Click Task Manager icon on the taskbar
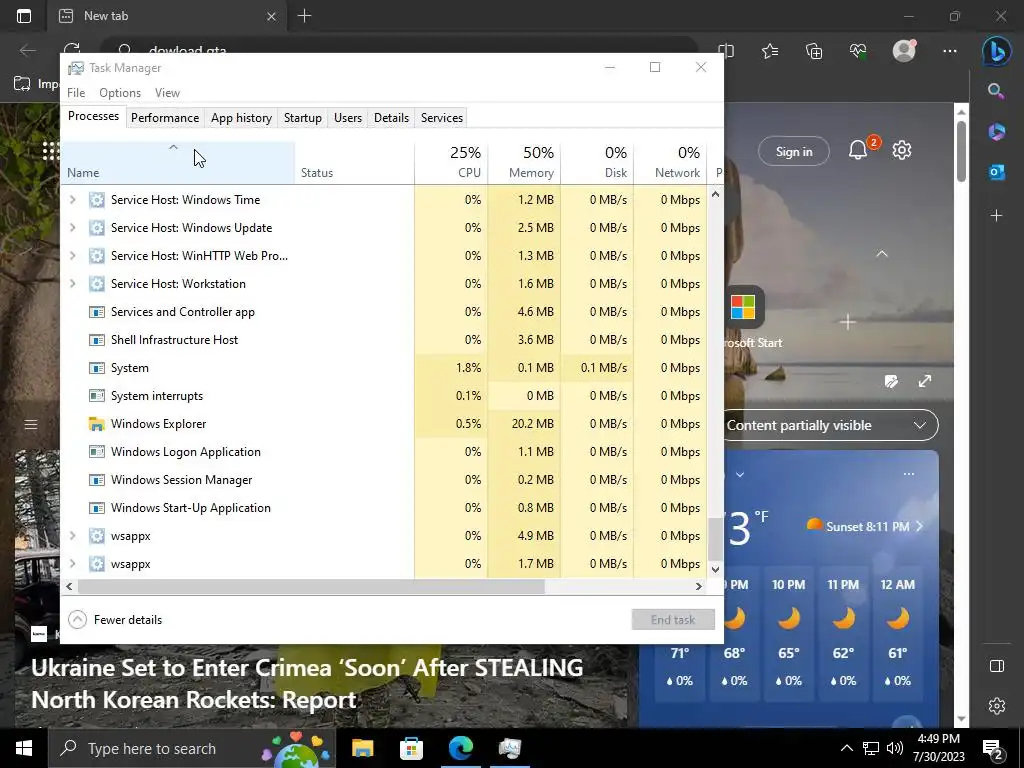Image resolution: width=1024 pixels, height=768 pixels. point(509,748)
